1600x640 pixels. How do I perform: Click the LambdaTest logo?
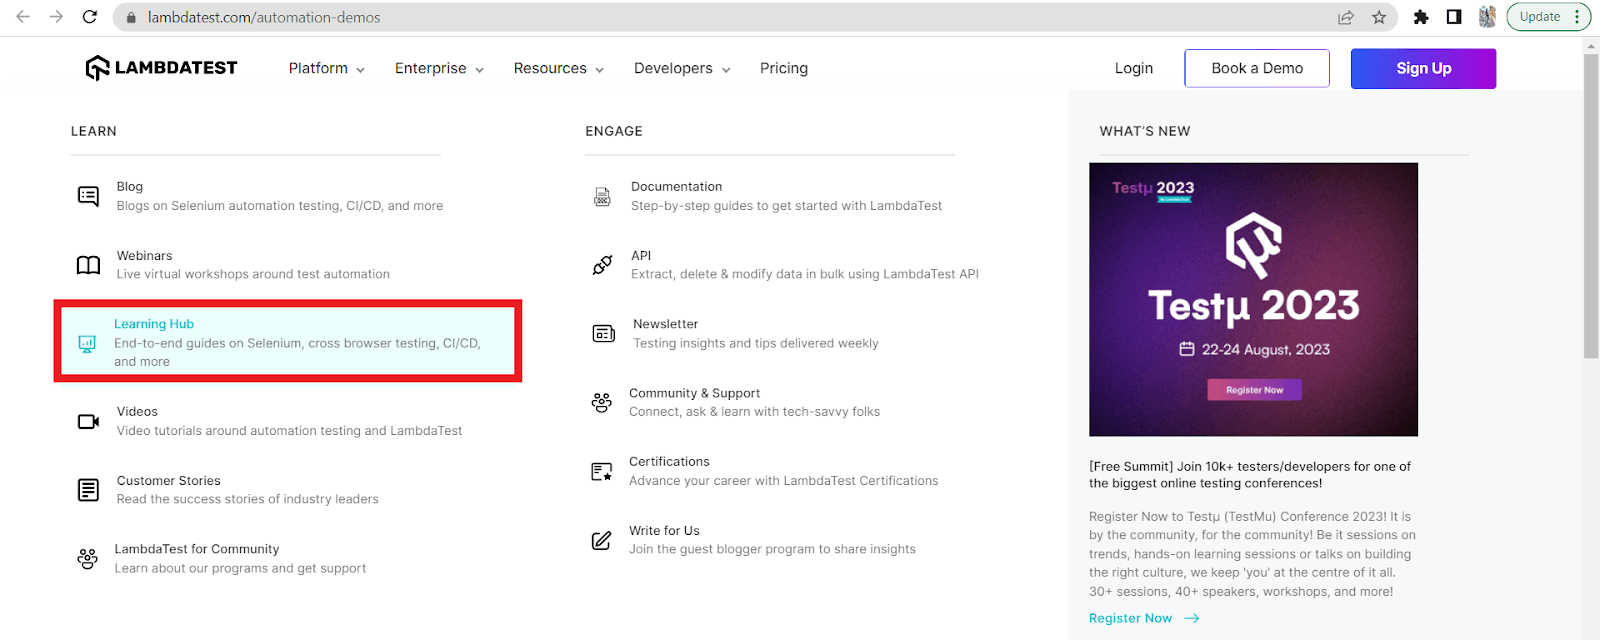click(161, 68)
